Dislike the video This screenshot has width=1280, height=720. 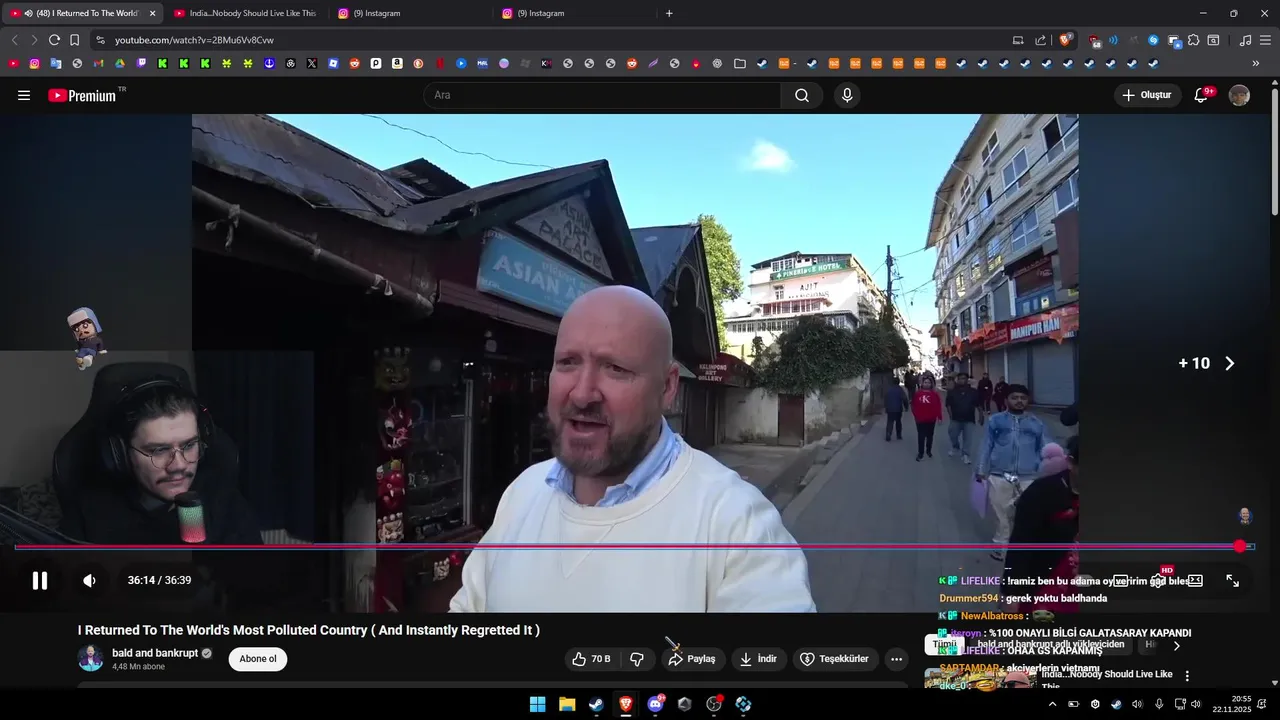pos(637,659)
